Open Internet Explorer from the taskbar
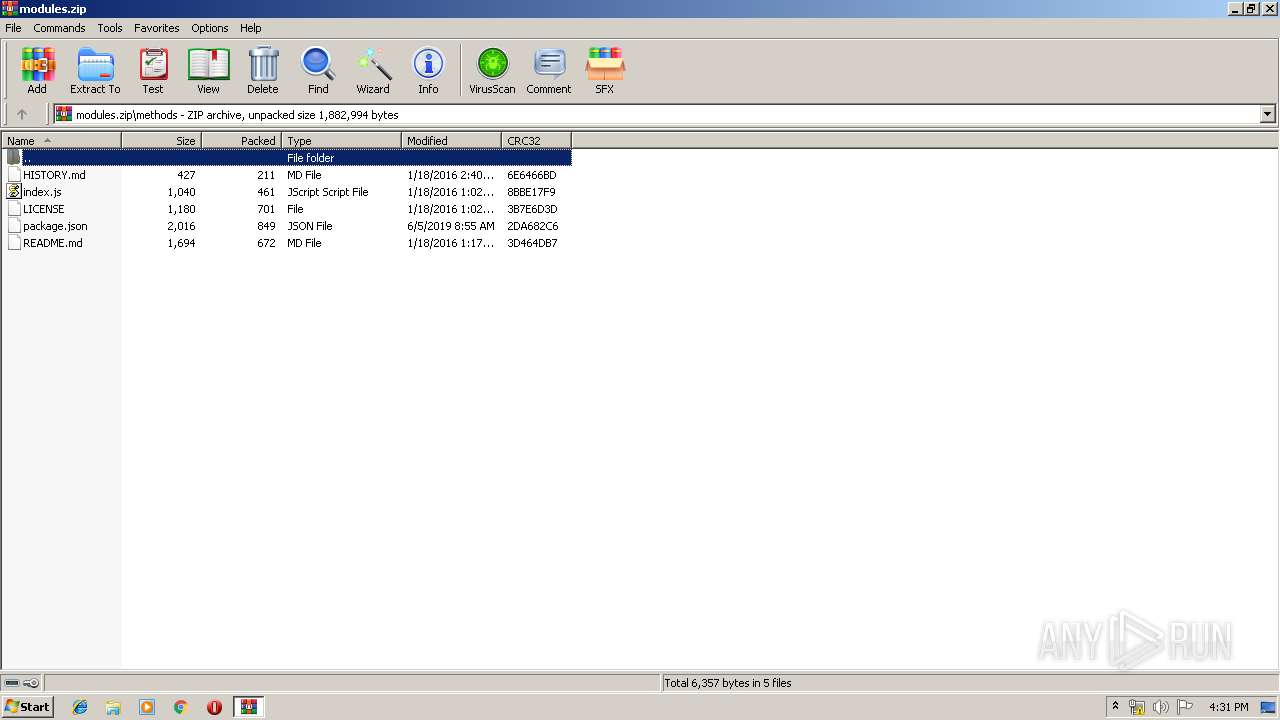The image size is (1280, 720). coord(80,707)
